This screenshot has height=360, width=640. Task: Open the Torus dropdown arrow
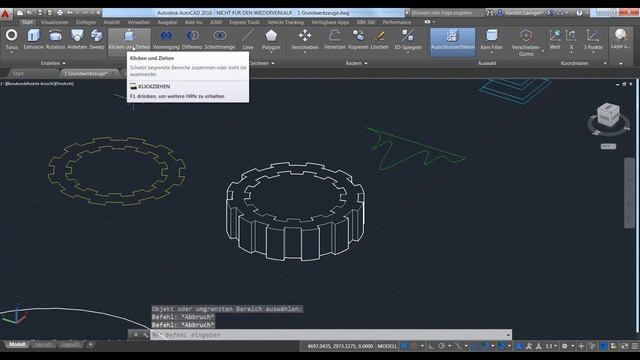pyautogui.click(x=11, y=53)
